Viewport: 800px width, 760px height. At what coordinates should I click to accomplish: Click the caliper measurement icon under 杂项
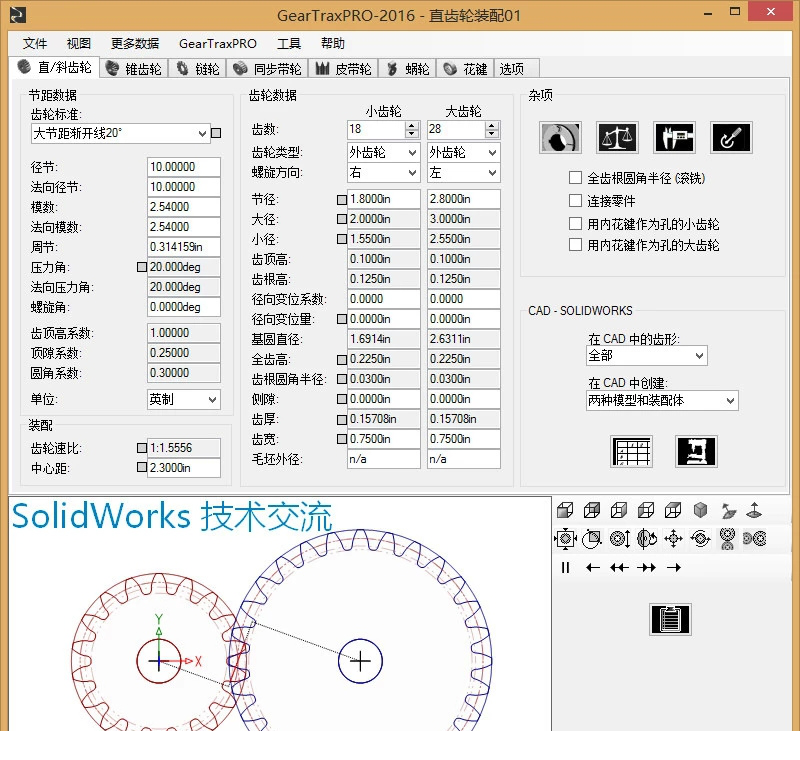(674, 138)
